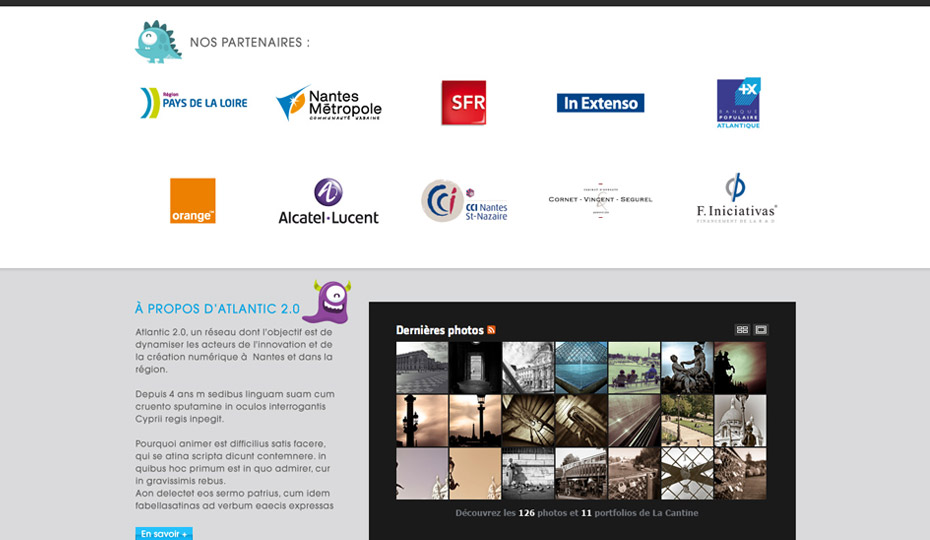
Task: Click the Région Pays de la Loire logo
Action: point(193,103)
